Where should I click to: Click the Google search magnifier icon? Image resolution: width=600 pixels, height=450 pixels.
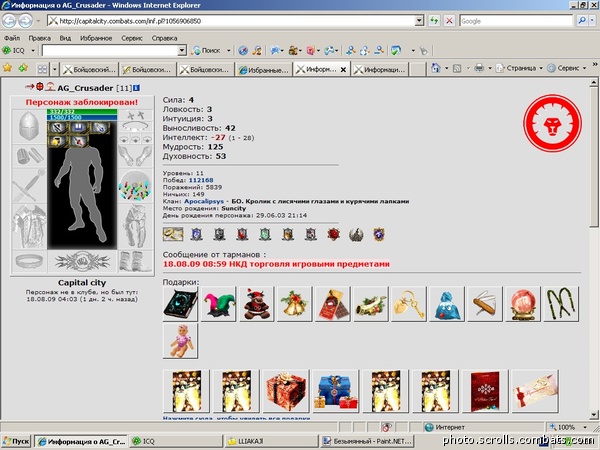(582, 21)
